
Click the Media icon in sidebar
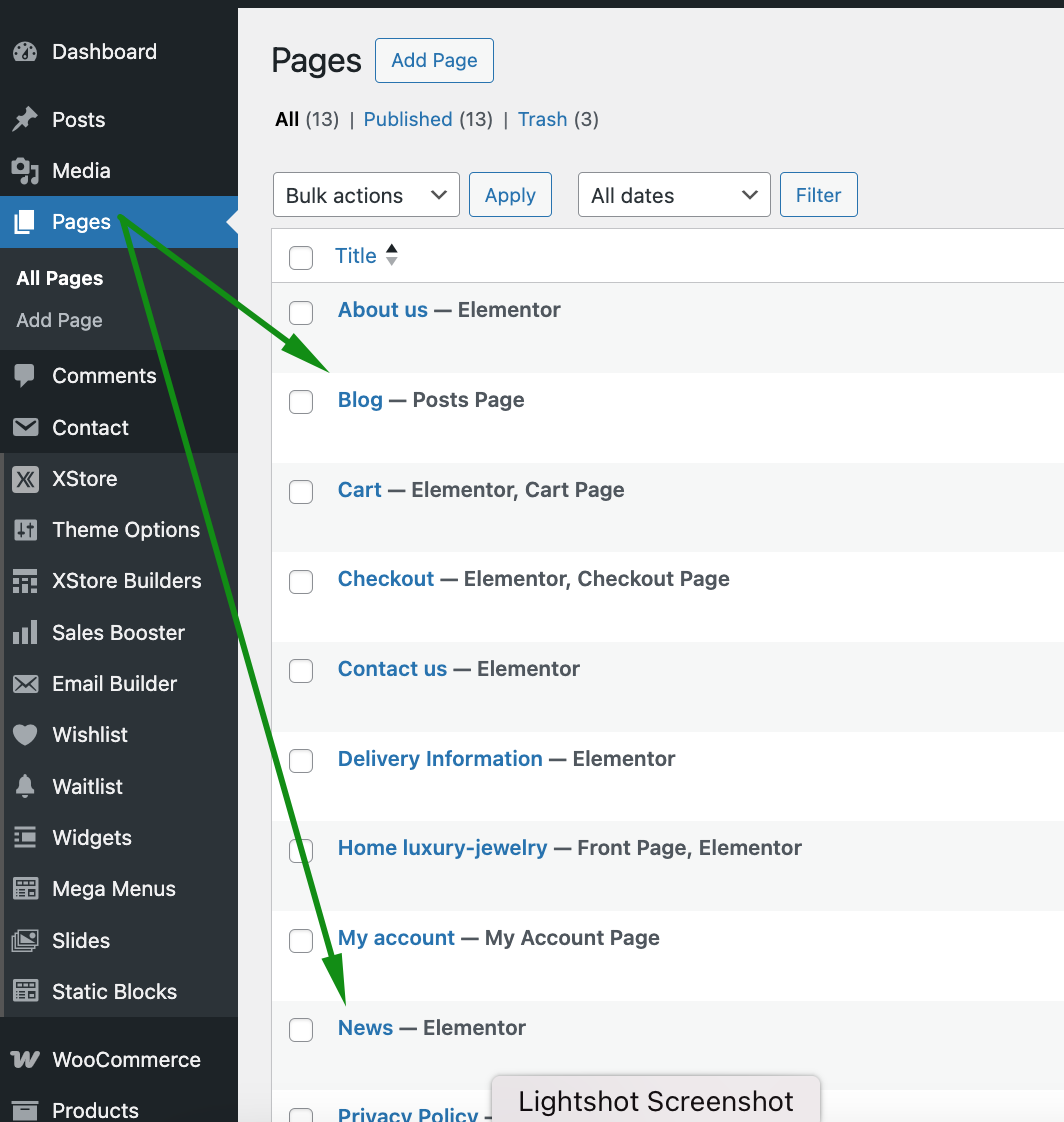25,171
